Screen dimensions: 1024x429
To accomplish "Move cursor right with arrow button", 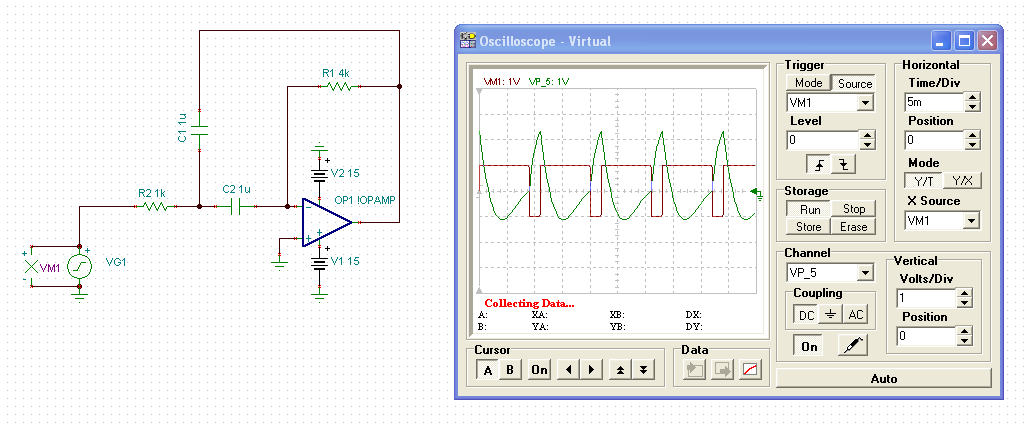I will pyautogui.click(x=591, y=370).
